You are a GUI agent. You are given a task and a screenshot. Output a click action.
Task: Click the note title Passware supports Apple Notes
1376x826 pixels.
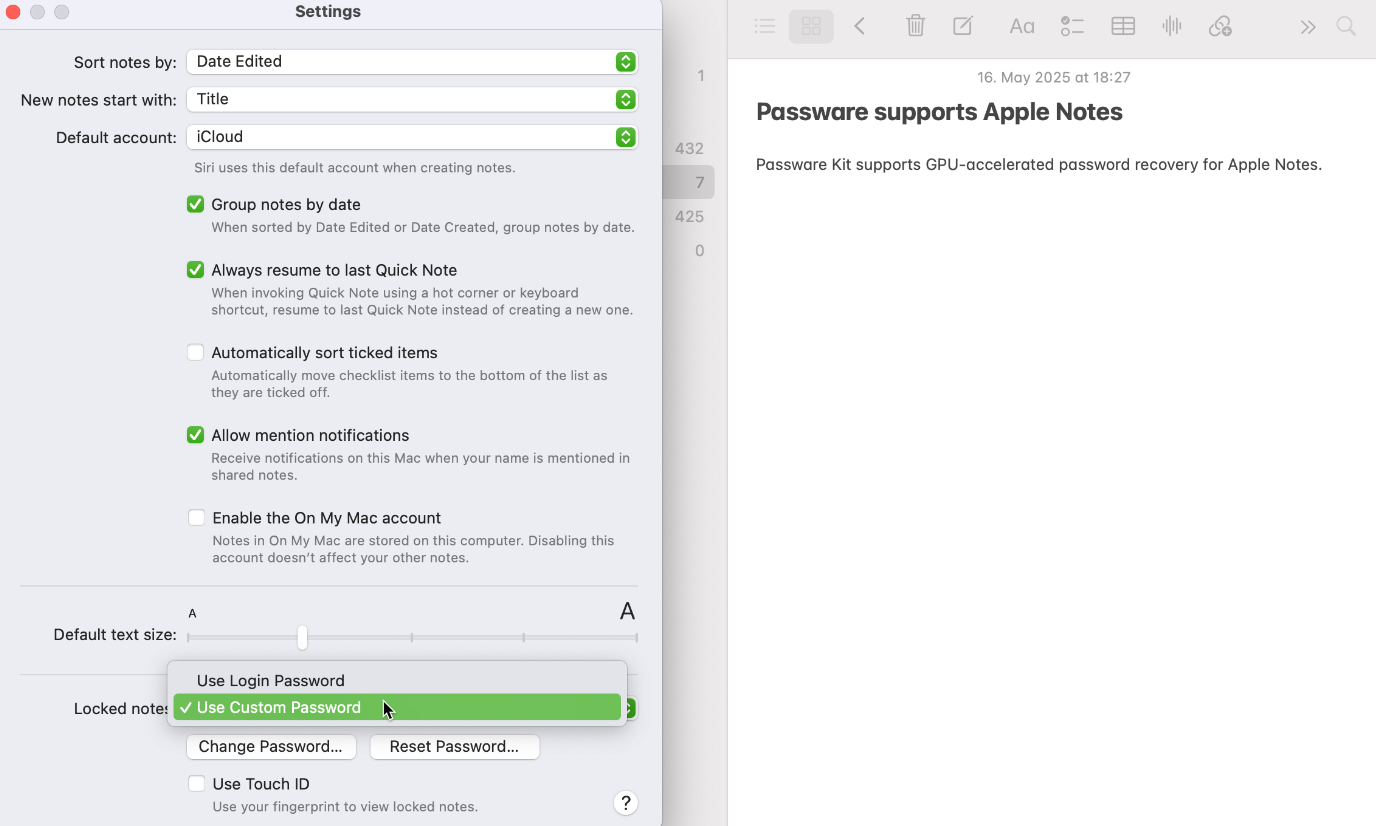pyautogui.click(x=939, y=112)
